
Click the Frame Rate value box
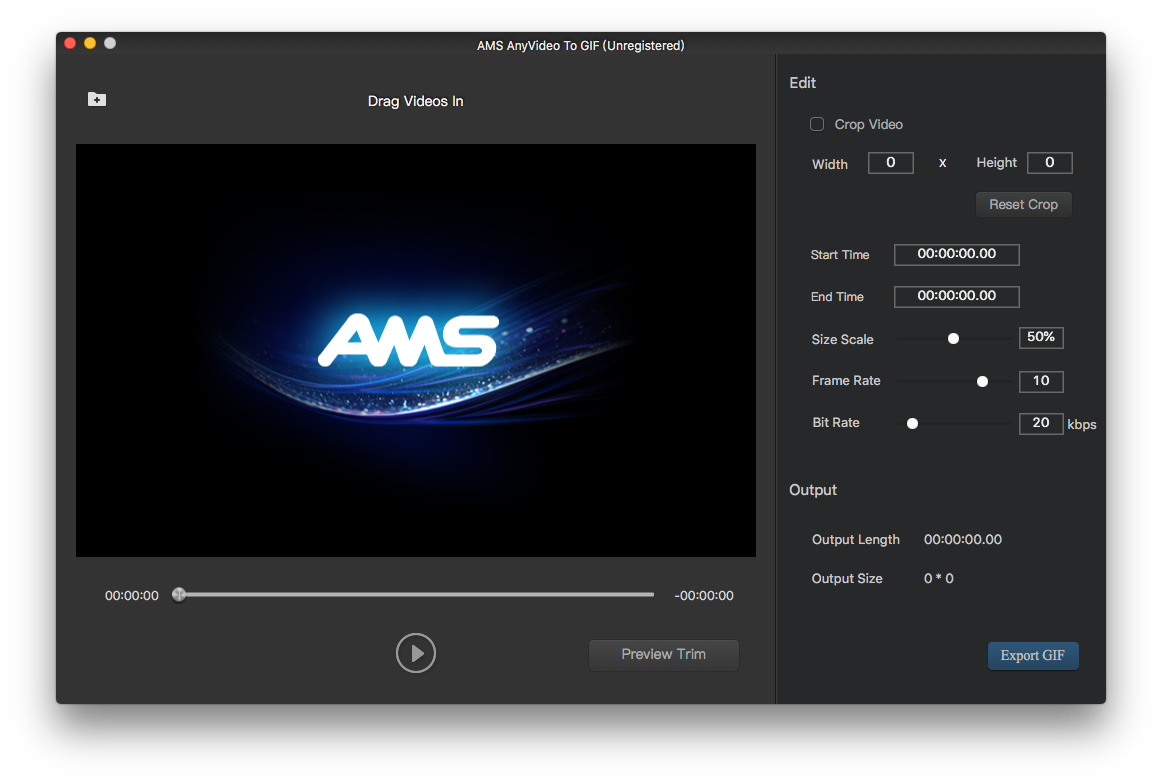click(x=1041, y=381)
